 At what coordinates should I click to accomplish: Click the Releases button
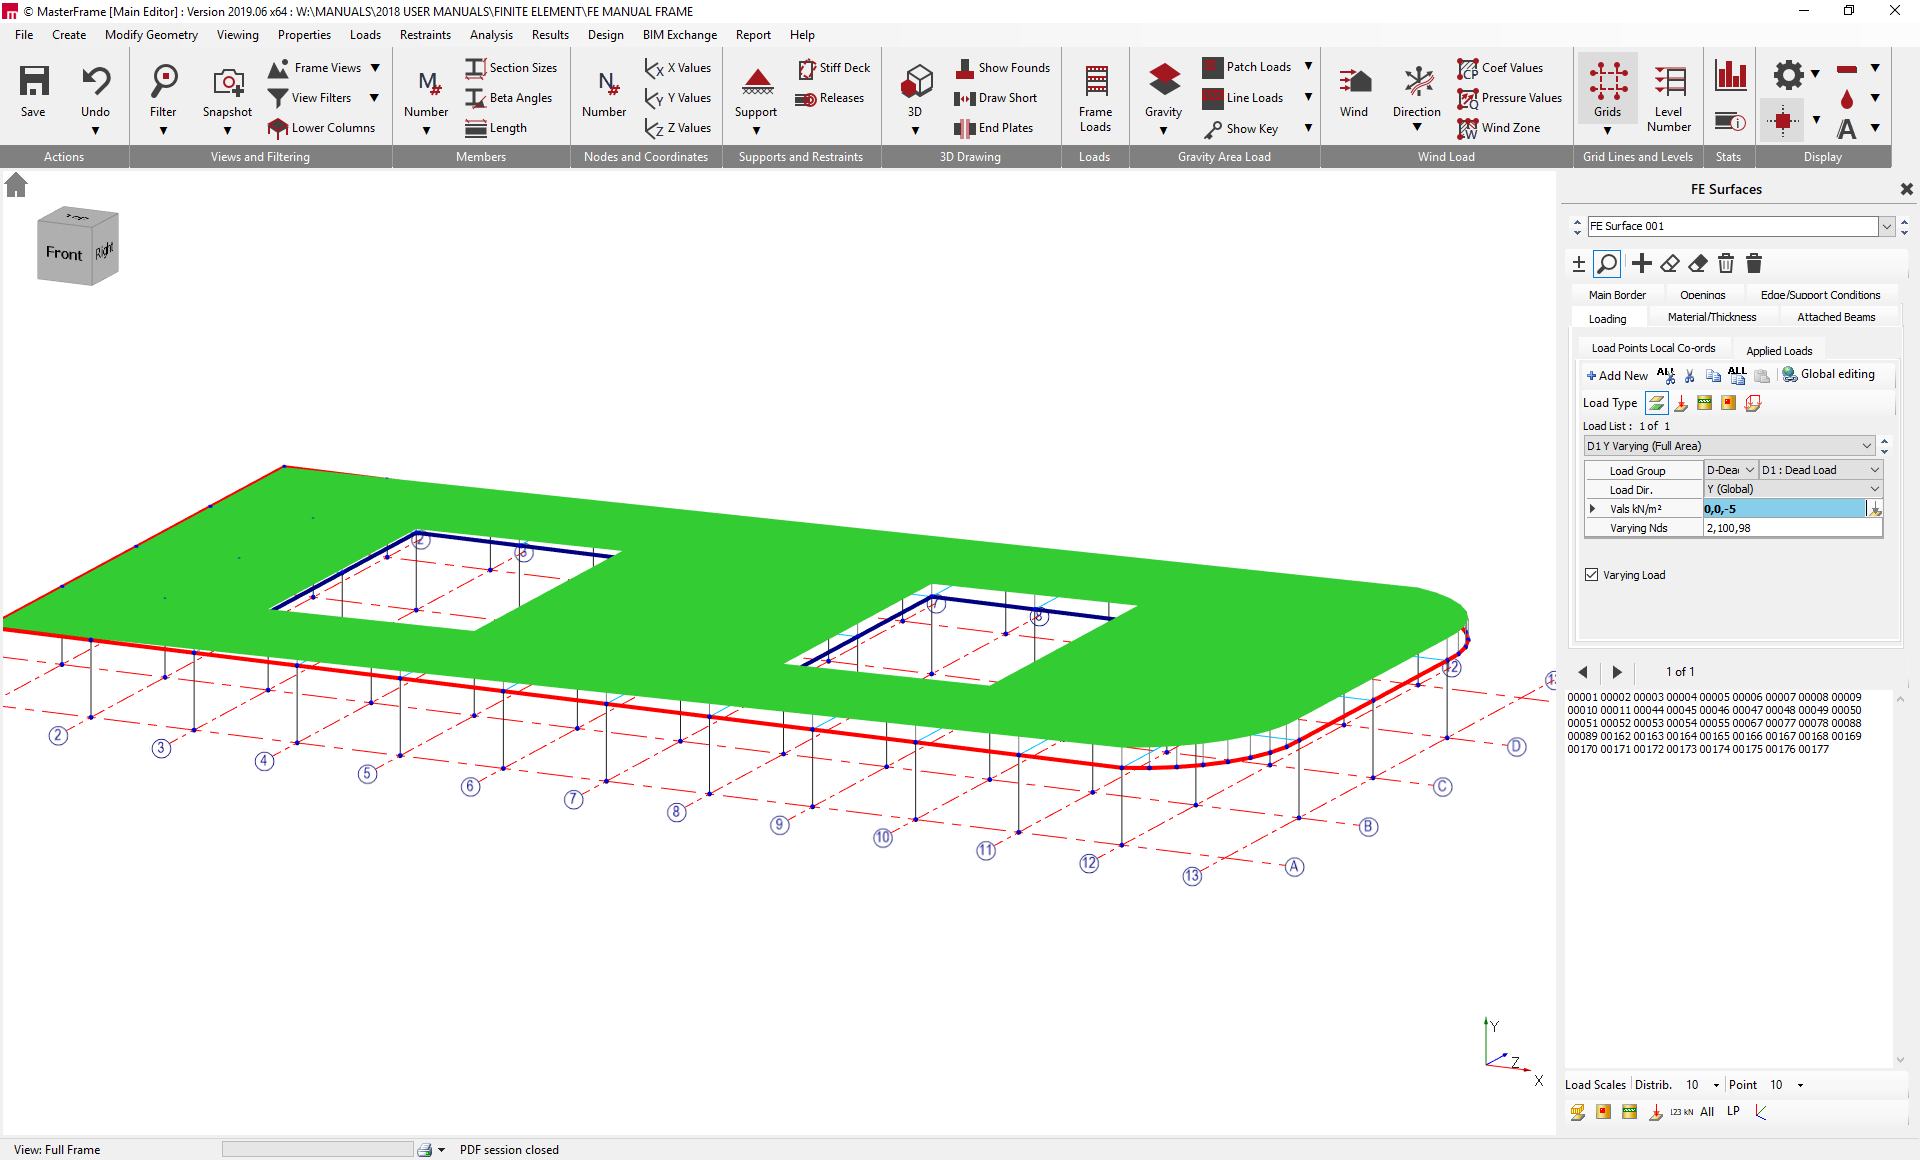829,98
